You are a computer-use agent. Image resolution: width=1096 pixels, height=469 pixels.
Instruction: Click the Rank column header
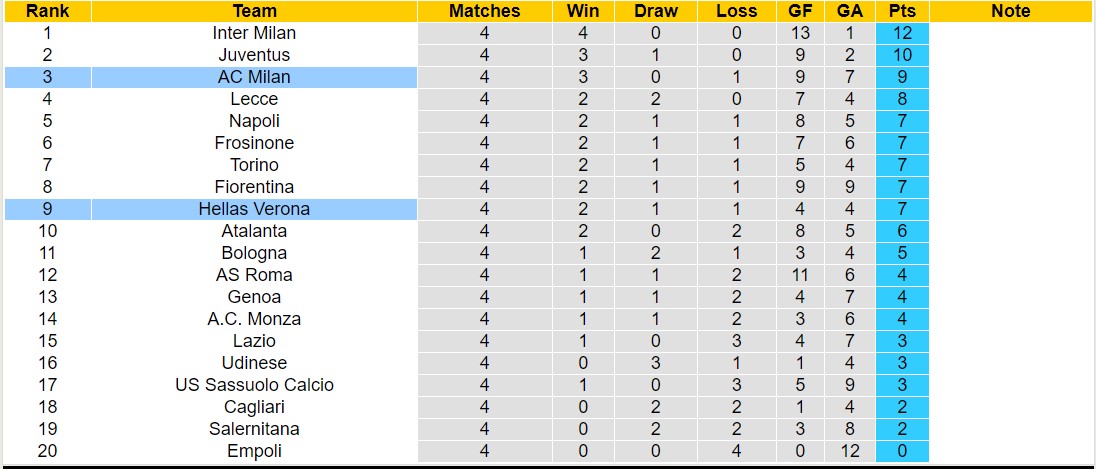tap(47, 11)
